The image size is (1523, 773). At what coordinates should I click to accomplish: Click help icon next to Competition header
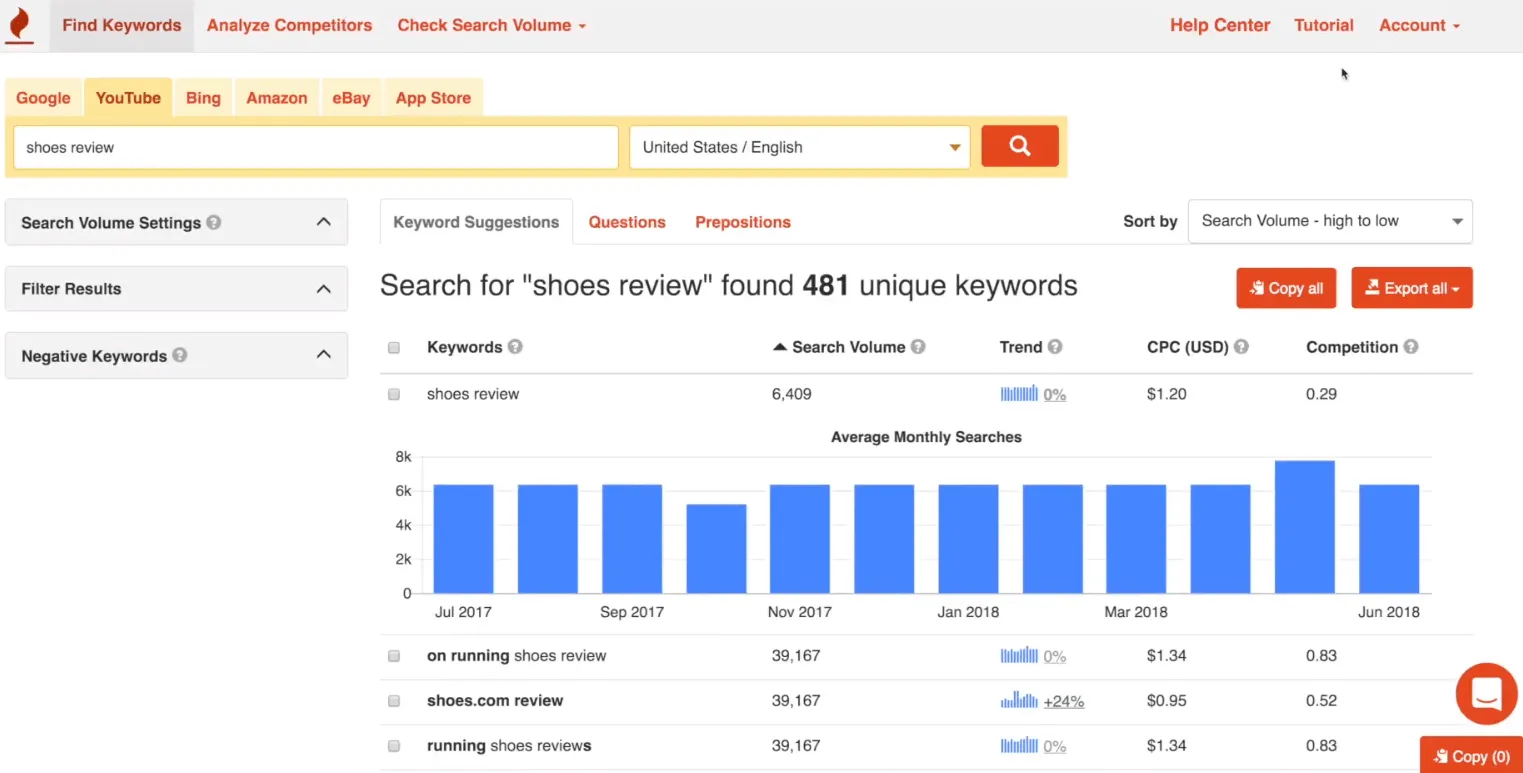[x=1411, y=347]
